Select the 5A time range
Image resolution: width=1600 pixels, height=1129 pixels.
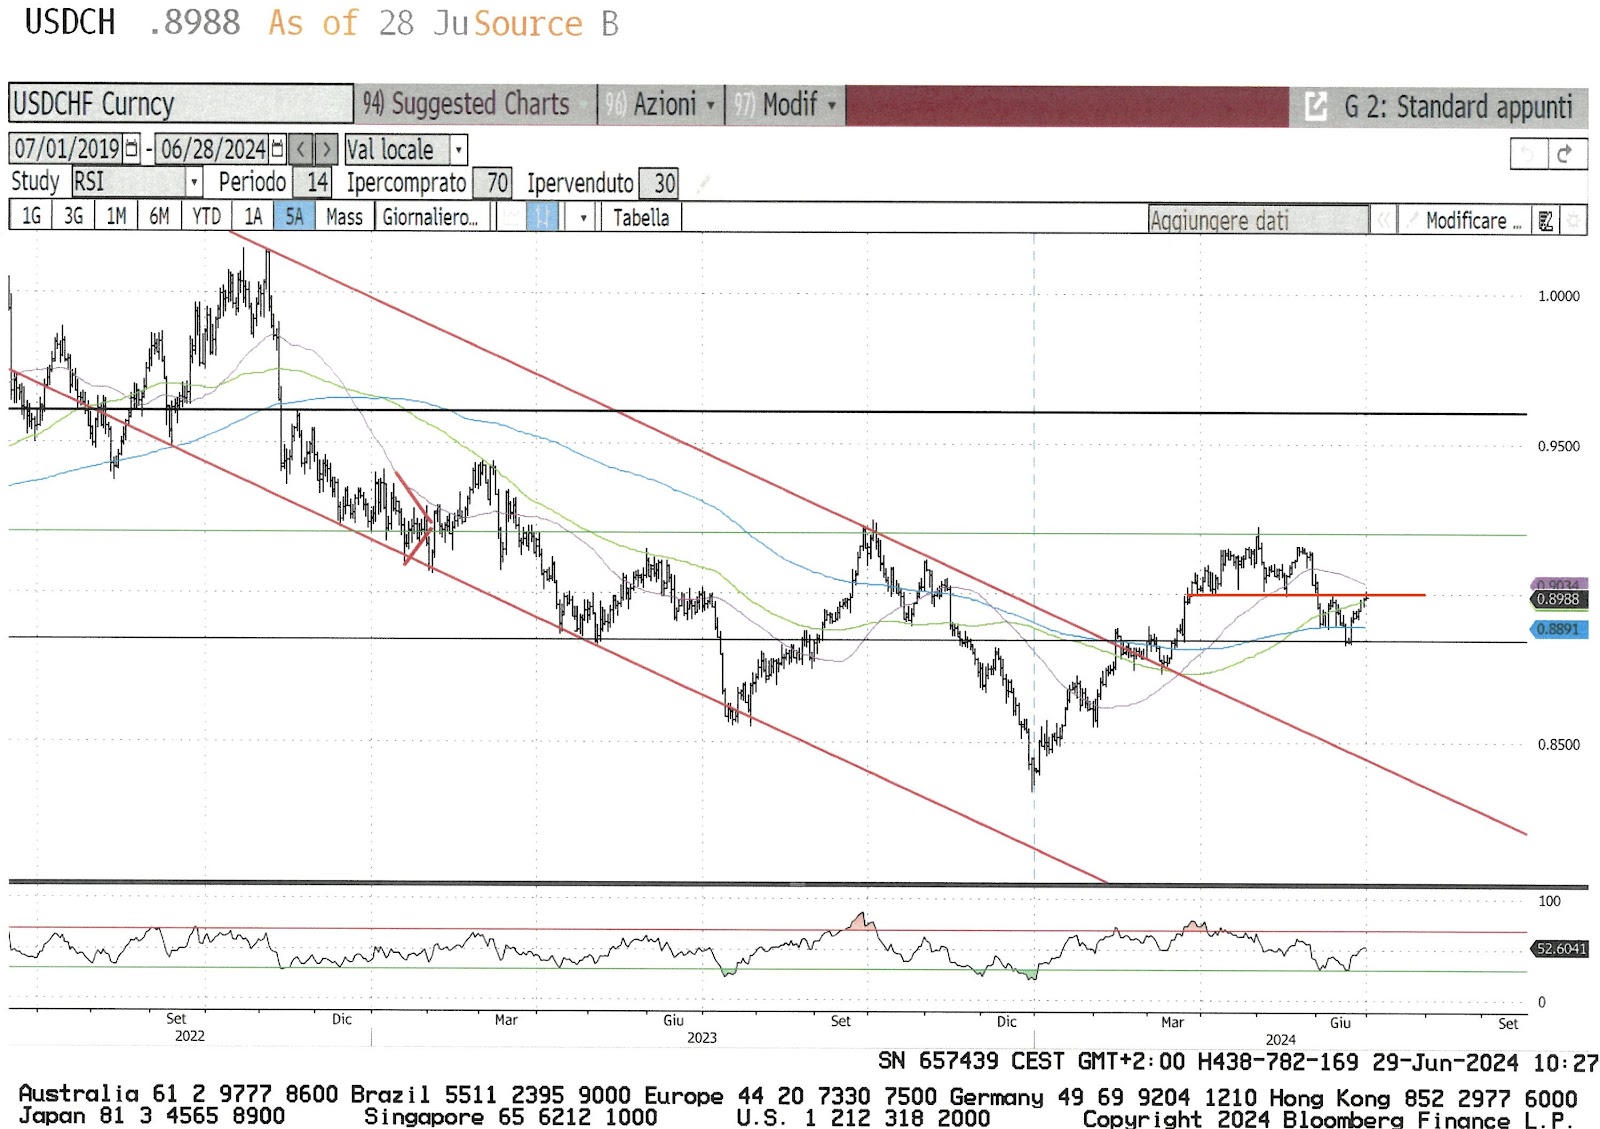coord(294,217)
